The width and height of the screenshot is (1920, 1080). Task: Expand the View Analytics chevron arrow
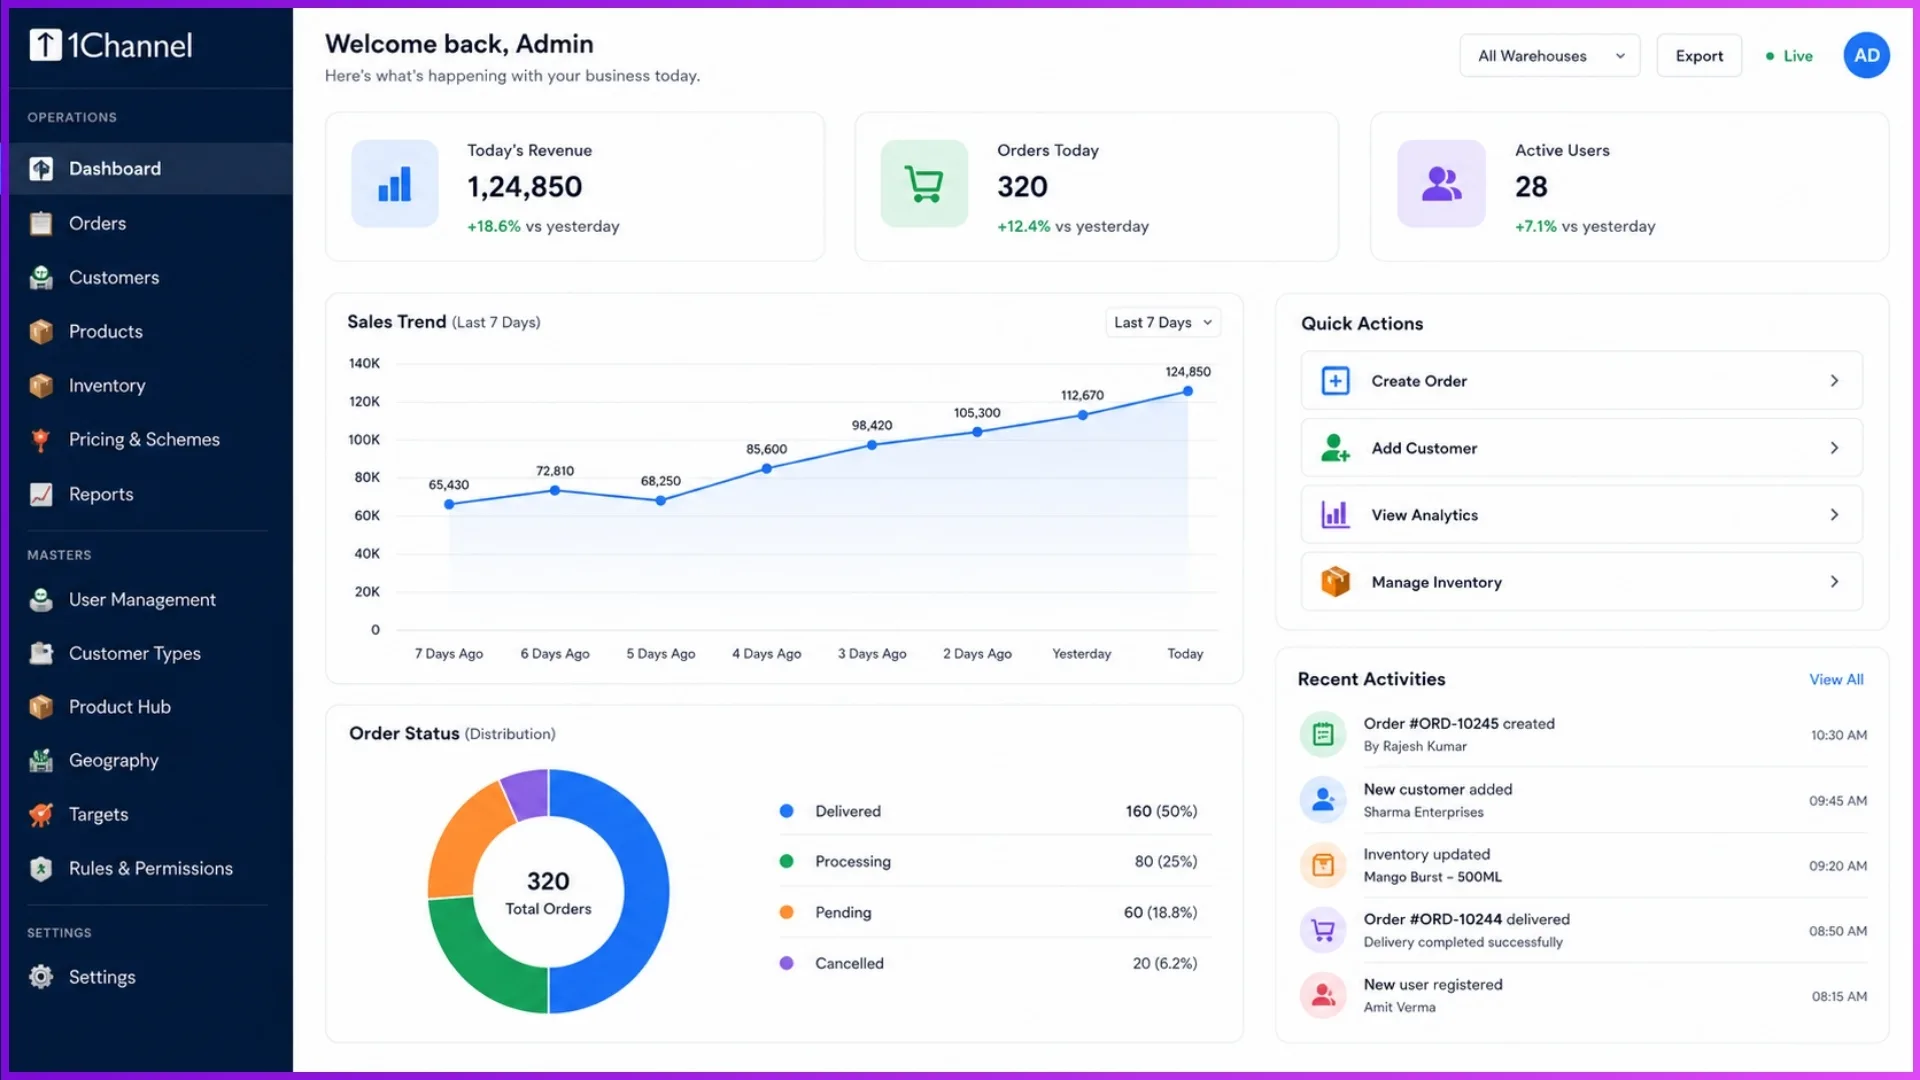[x=1834, y=515]
